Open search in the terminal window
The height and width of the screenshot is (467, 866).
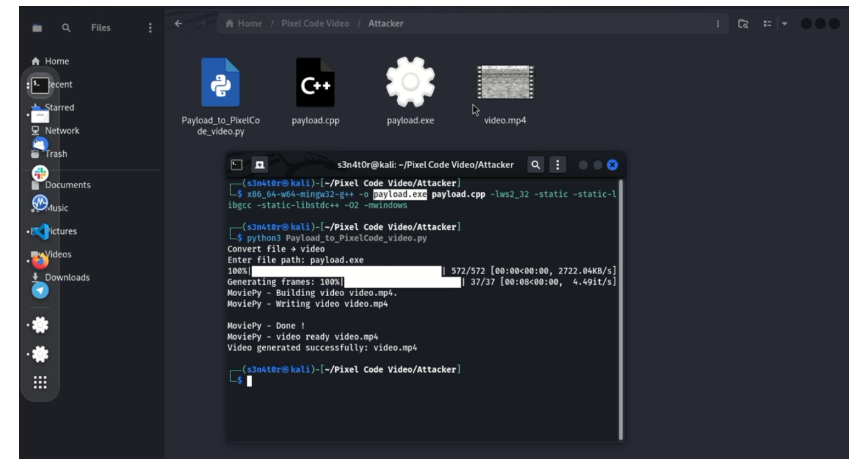point(535,164)
